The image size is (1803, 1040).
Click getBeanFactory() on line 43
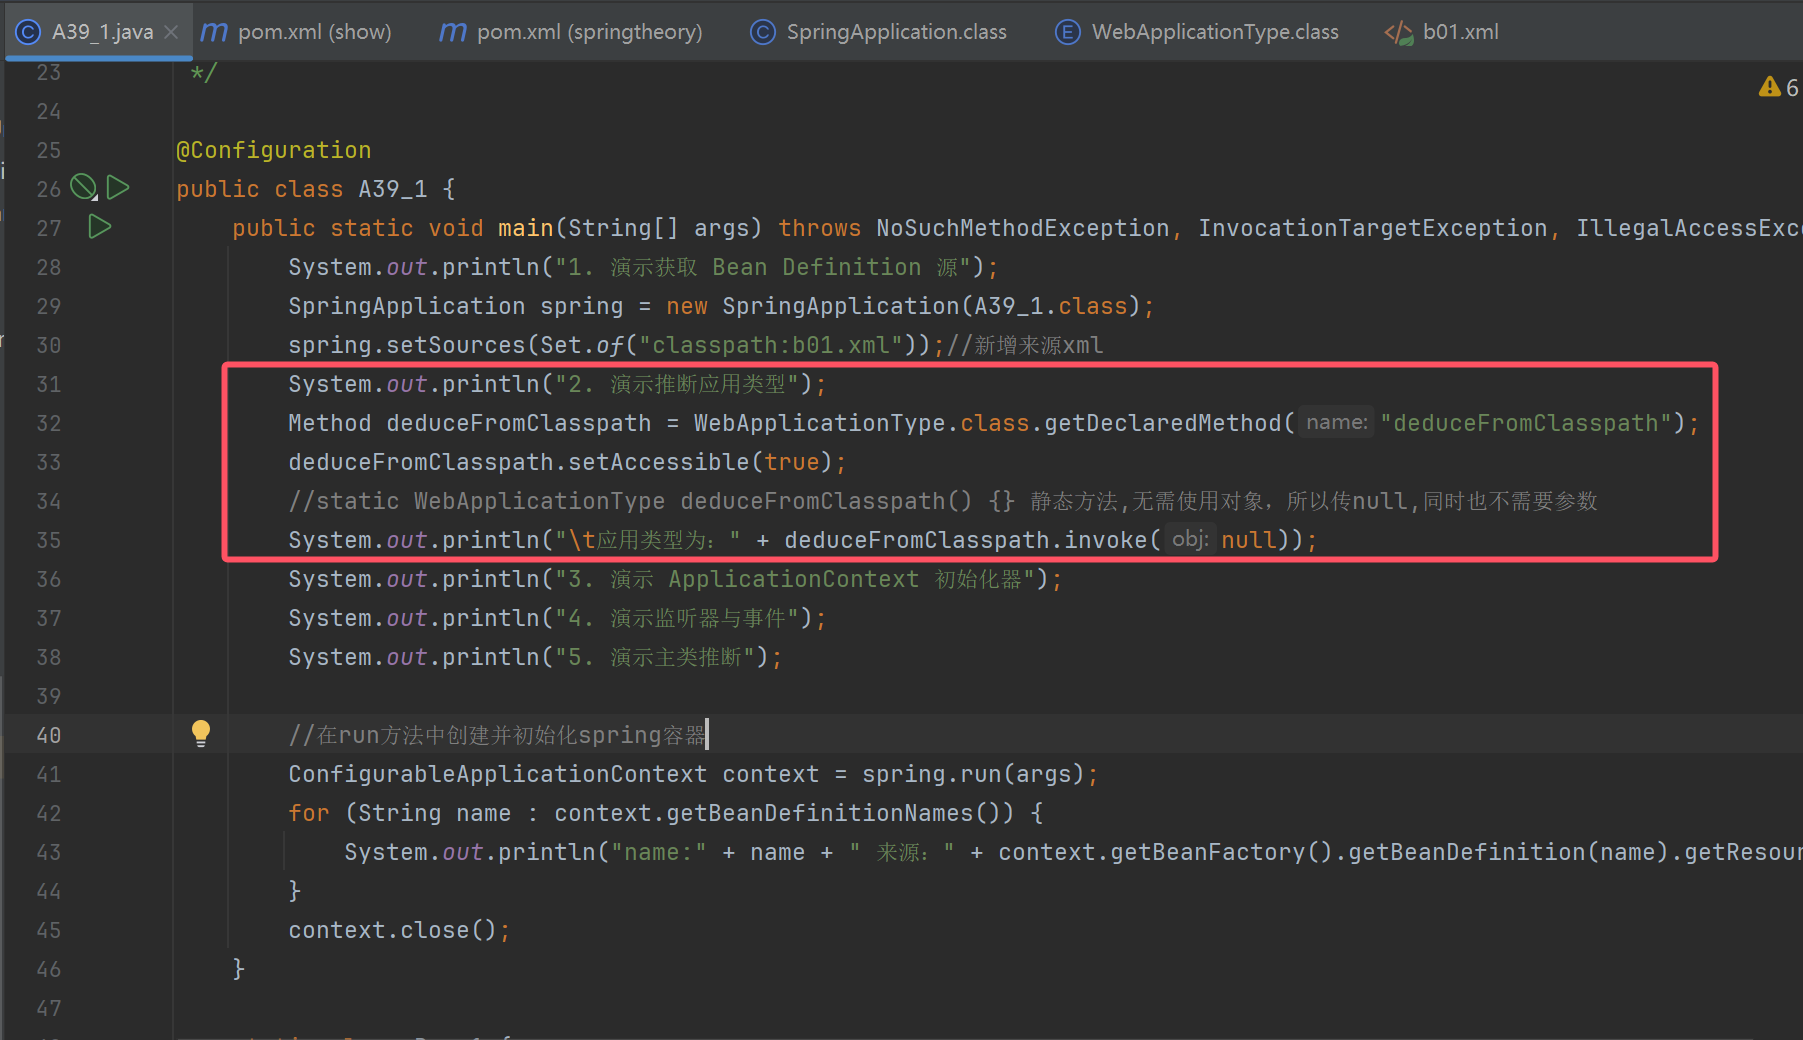pos(1221,852)
